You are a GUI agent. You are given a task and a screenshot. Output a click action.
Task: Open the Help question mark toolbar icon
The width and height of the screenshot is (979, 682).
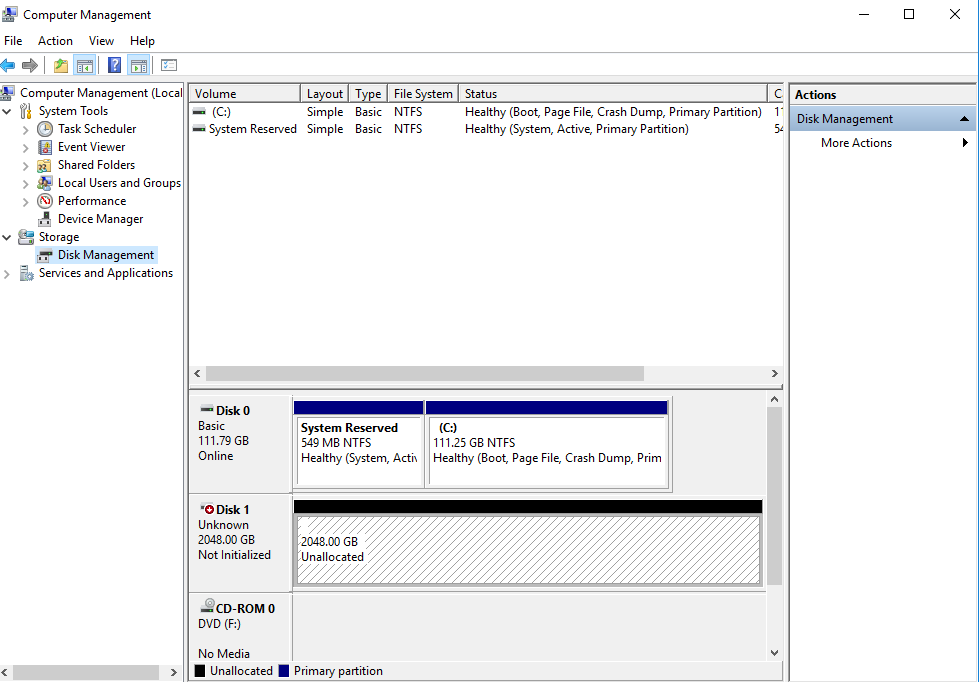click(x=114, y=65)
